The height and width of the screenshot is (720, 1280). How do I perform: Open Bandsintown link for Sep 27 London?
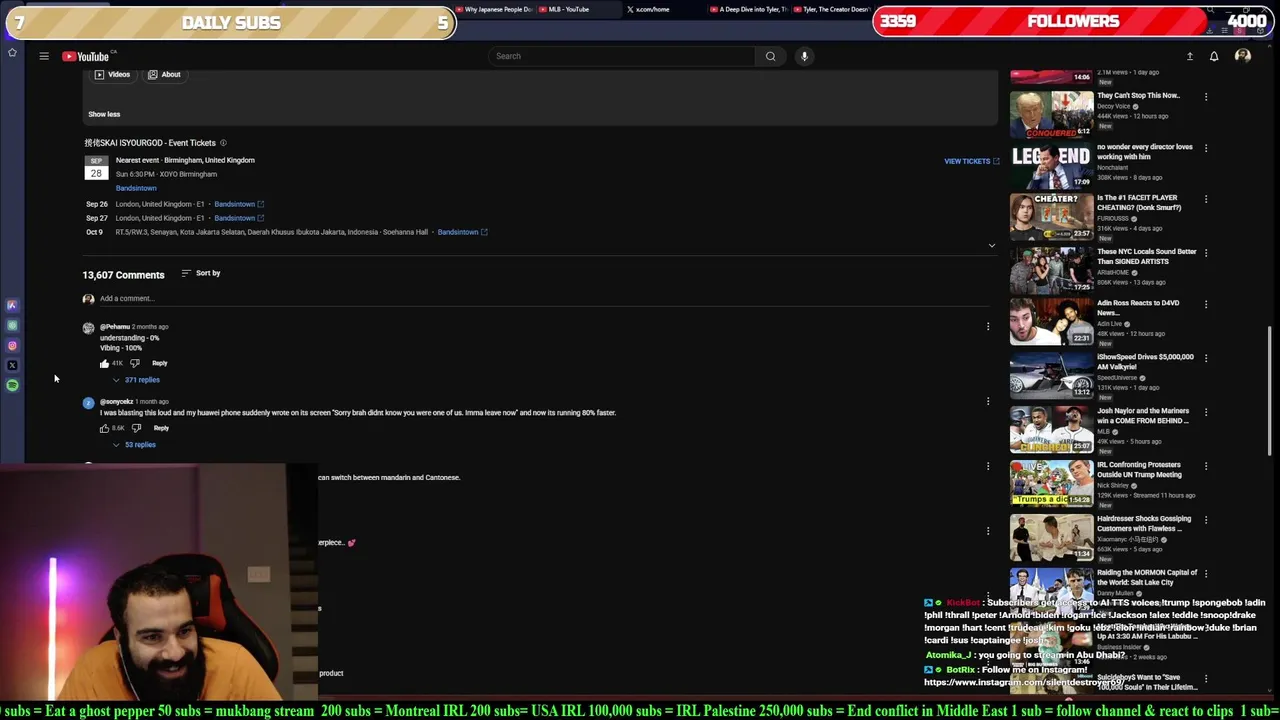[x=239, y=218]
